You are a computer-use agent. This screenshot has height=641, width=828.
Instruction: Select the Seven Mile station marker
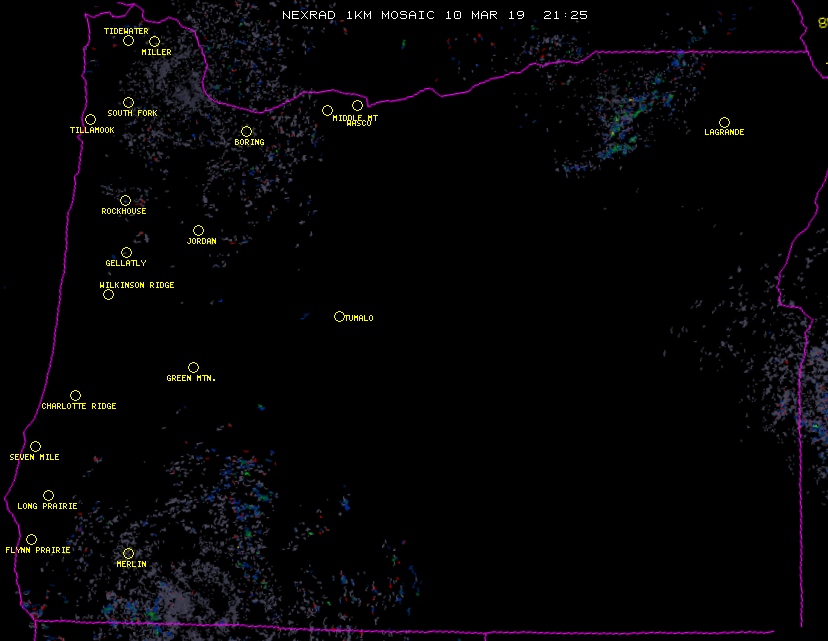pos(35,447)
